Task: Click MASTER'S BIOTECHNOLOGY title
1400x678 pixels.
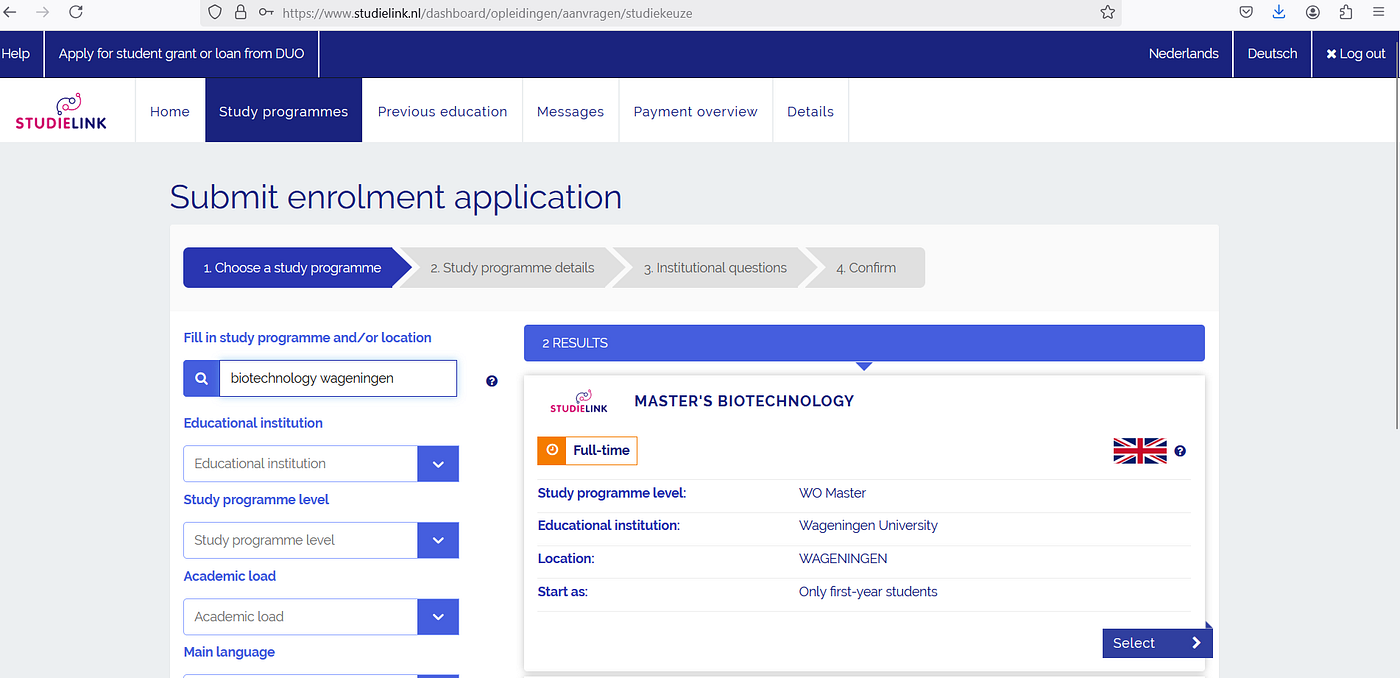Action: pyautogui.click(x=744, y=401)
